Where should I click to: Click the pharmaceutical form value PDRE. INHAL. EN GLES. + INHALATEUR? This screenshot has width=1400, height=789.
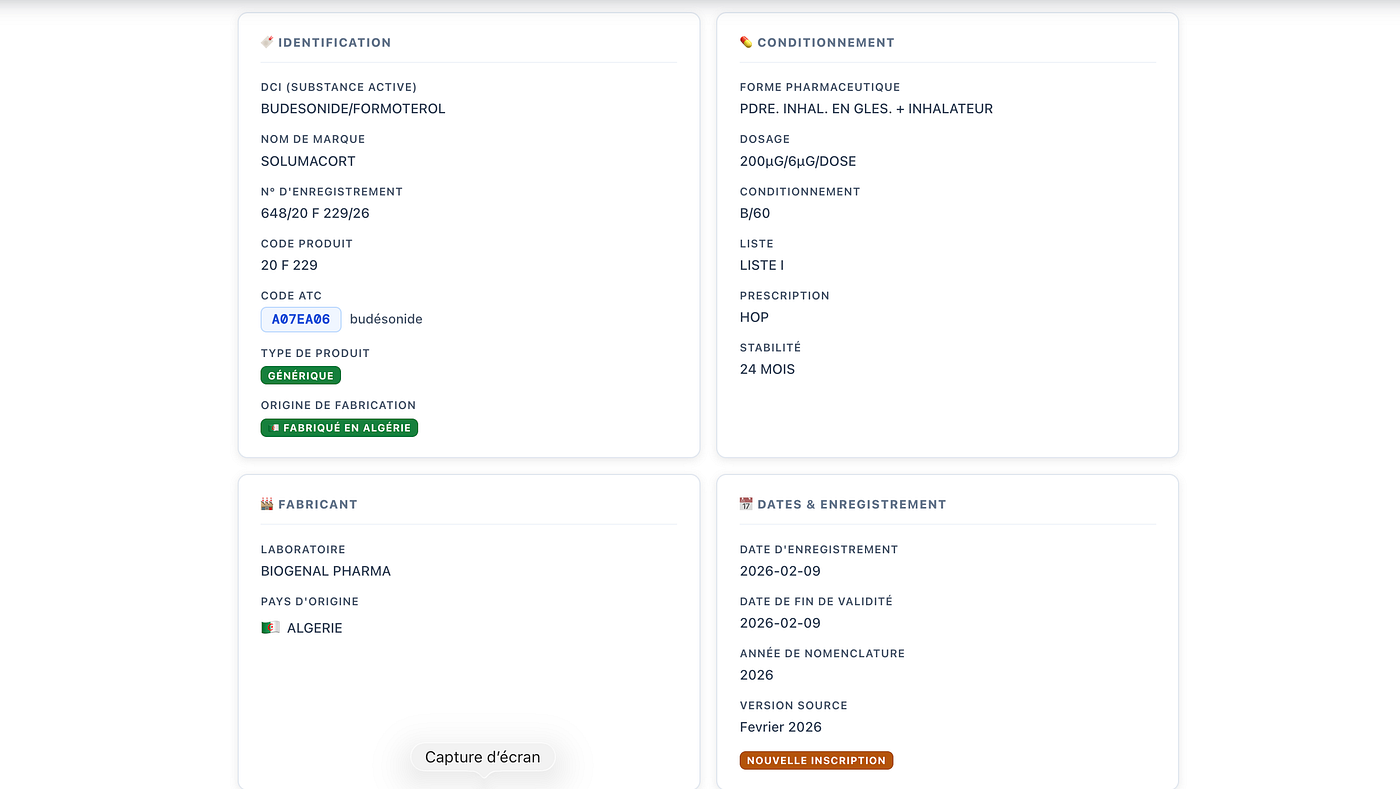pos(866,109)
